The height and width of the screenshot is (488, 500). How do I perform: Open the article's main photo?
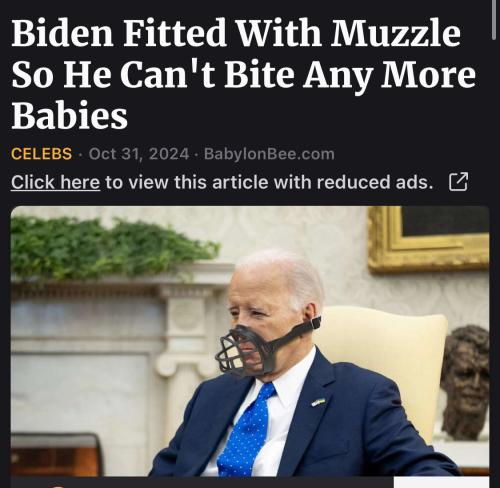(x=250, y=341)
